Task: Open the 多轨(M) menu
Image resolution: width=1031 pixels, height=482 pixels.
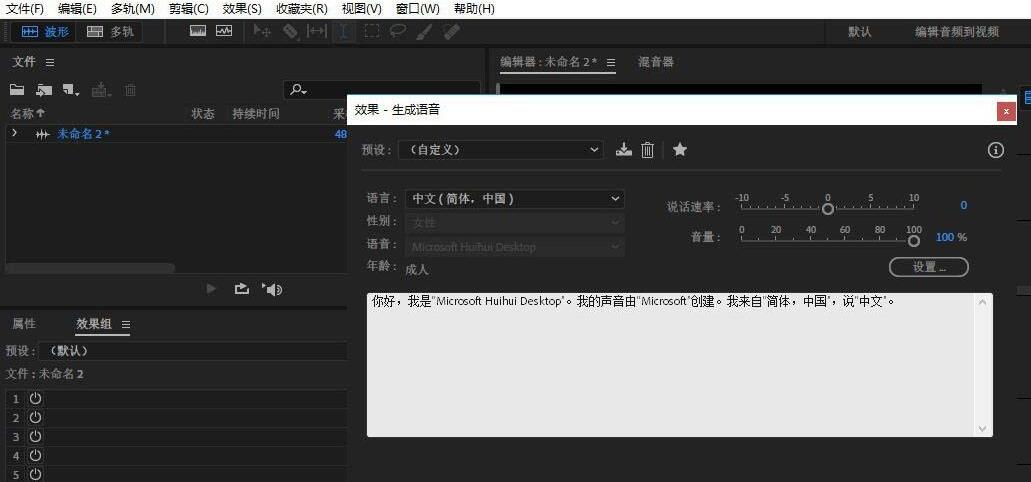Action: point(132,9)
